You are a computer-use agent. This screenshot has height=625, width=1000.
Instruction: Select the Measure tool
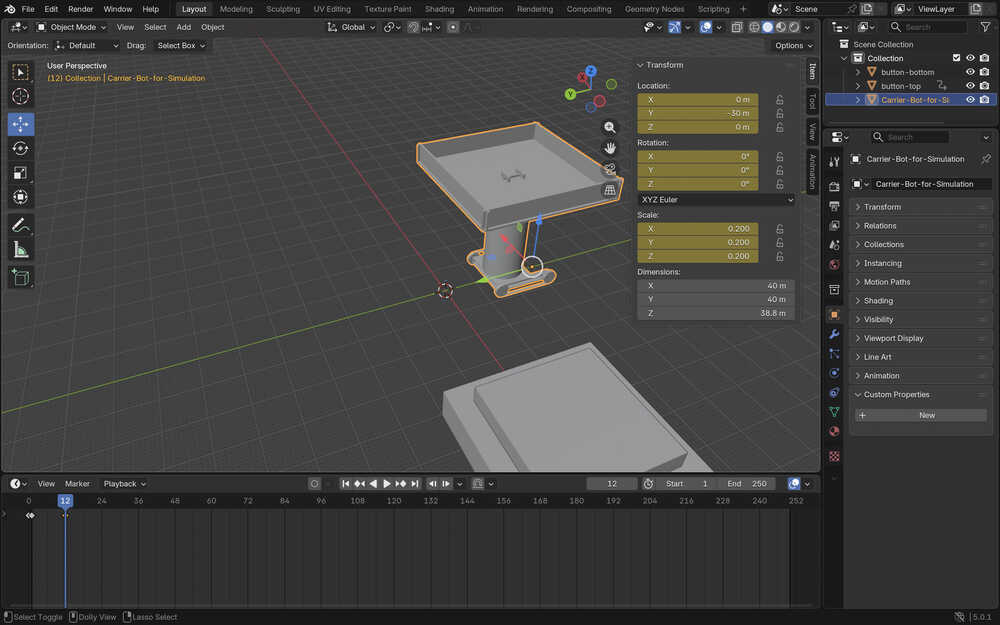click(x=20, y=249)
